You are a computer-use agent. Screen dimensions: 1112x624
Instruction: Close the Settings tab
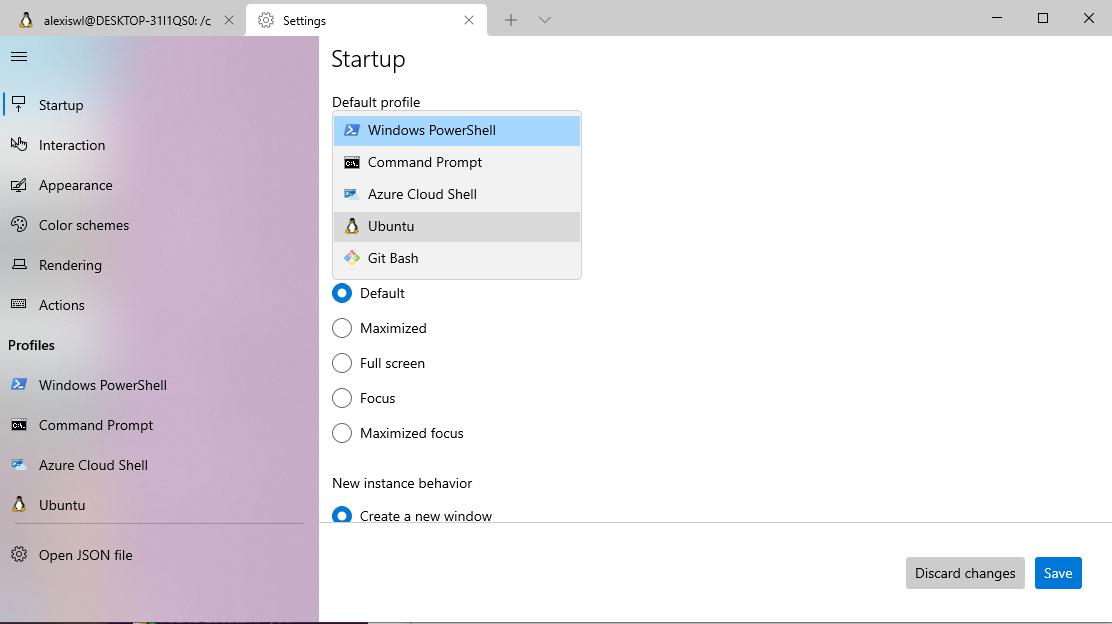(469, 20)
